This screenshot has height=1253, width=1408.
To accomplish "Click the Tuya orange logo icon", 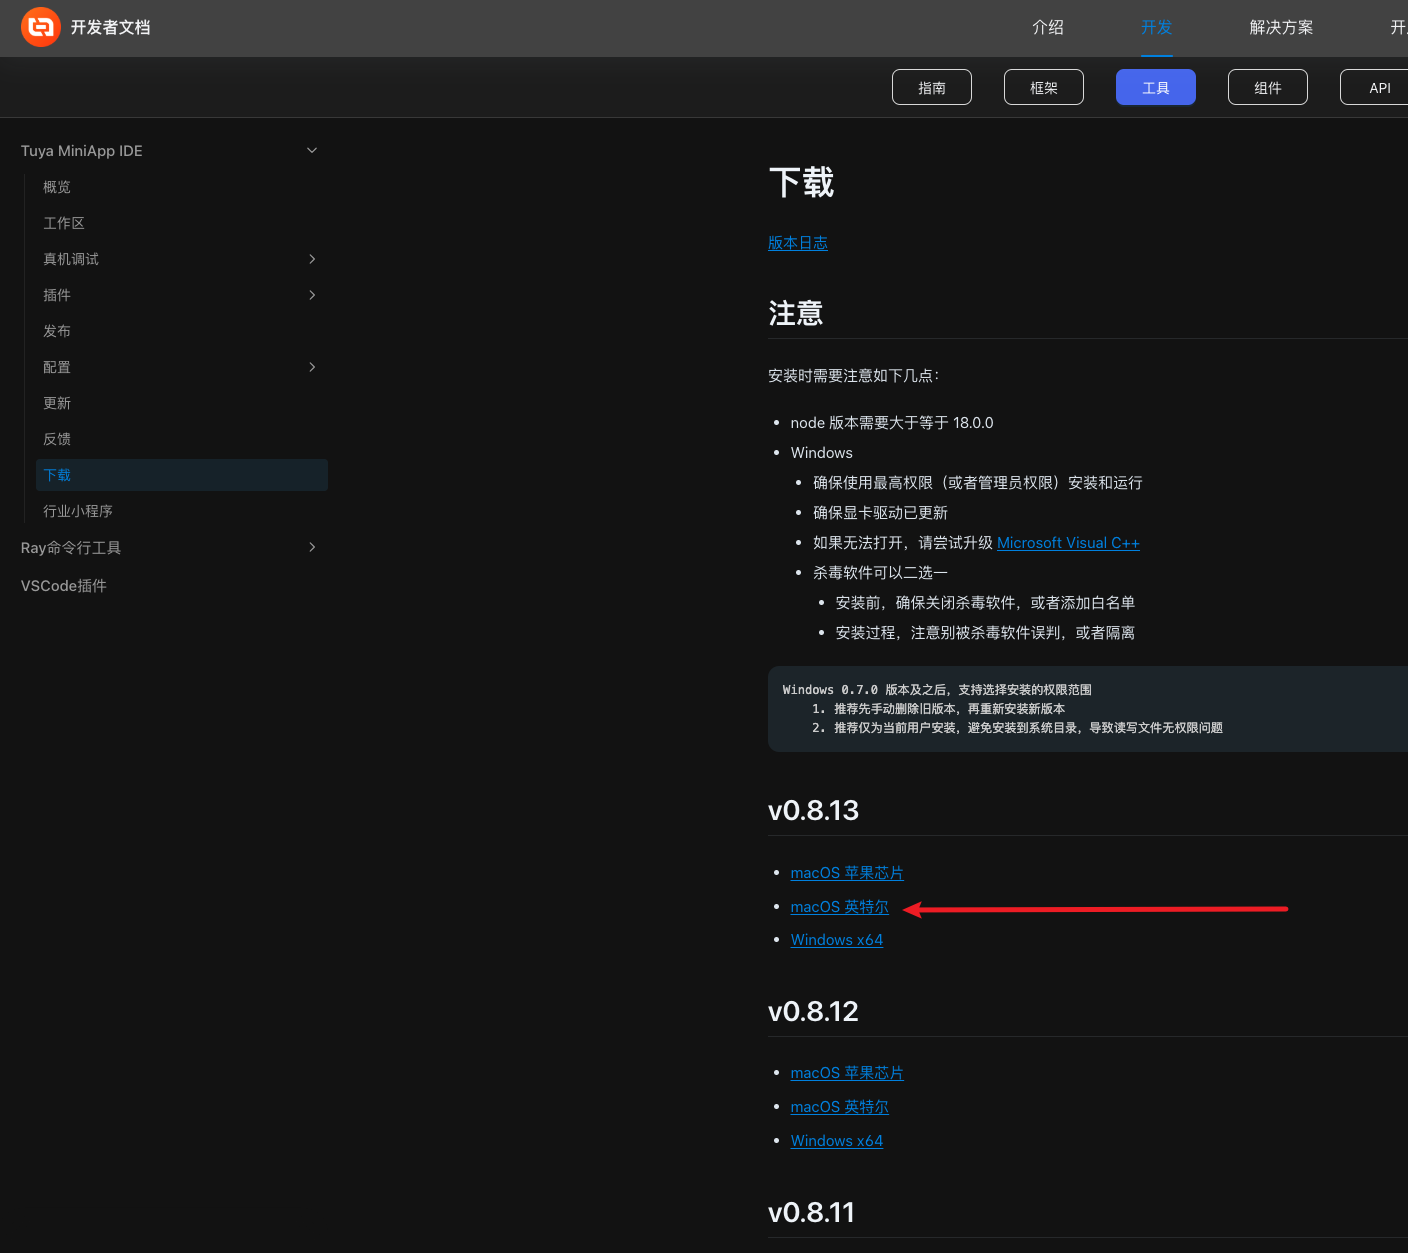I will point(41,27).
